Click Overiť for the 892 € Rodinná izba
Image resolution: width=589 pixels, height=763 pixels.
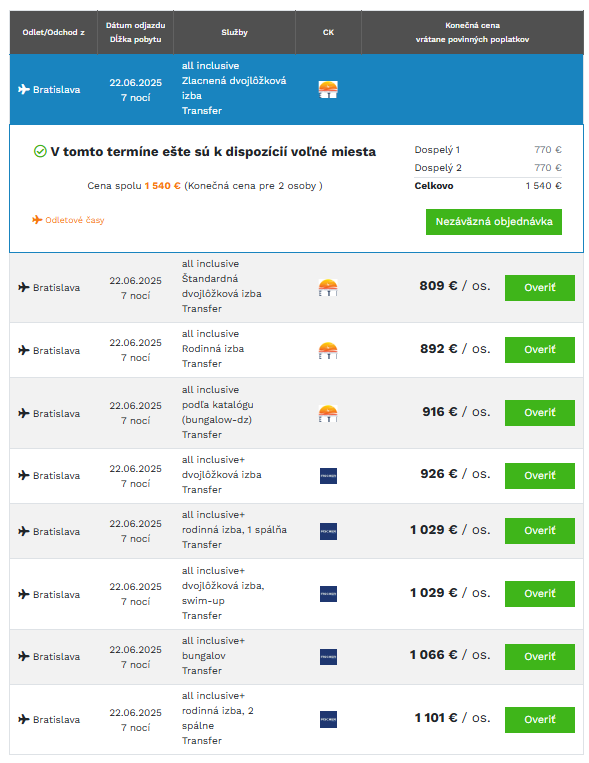(539, 350)
